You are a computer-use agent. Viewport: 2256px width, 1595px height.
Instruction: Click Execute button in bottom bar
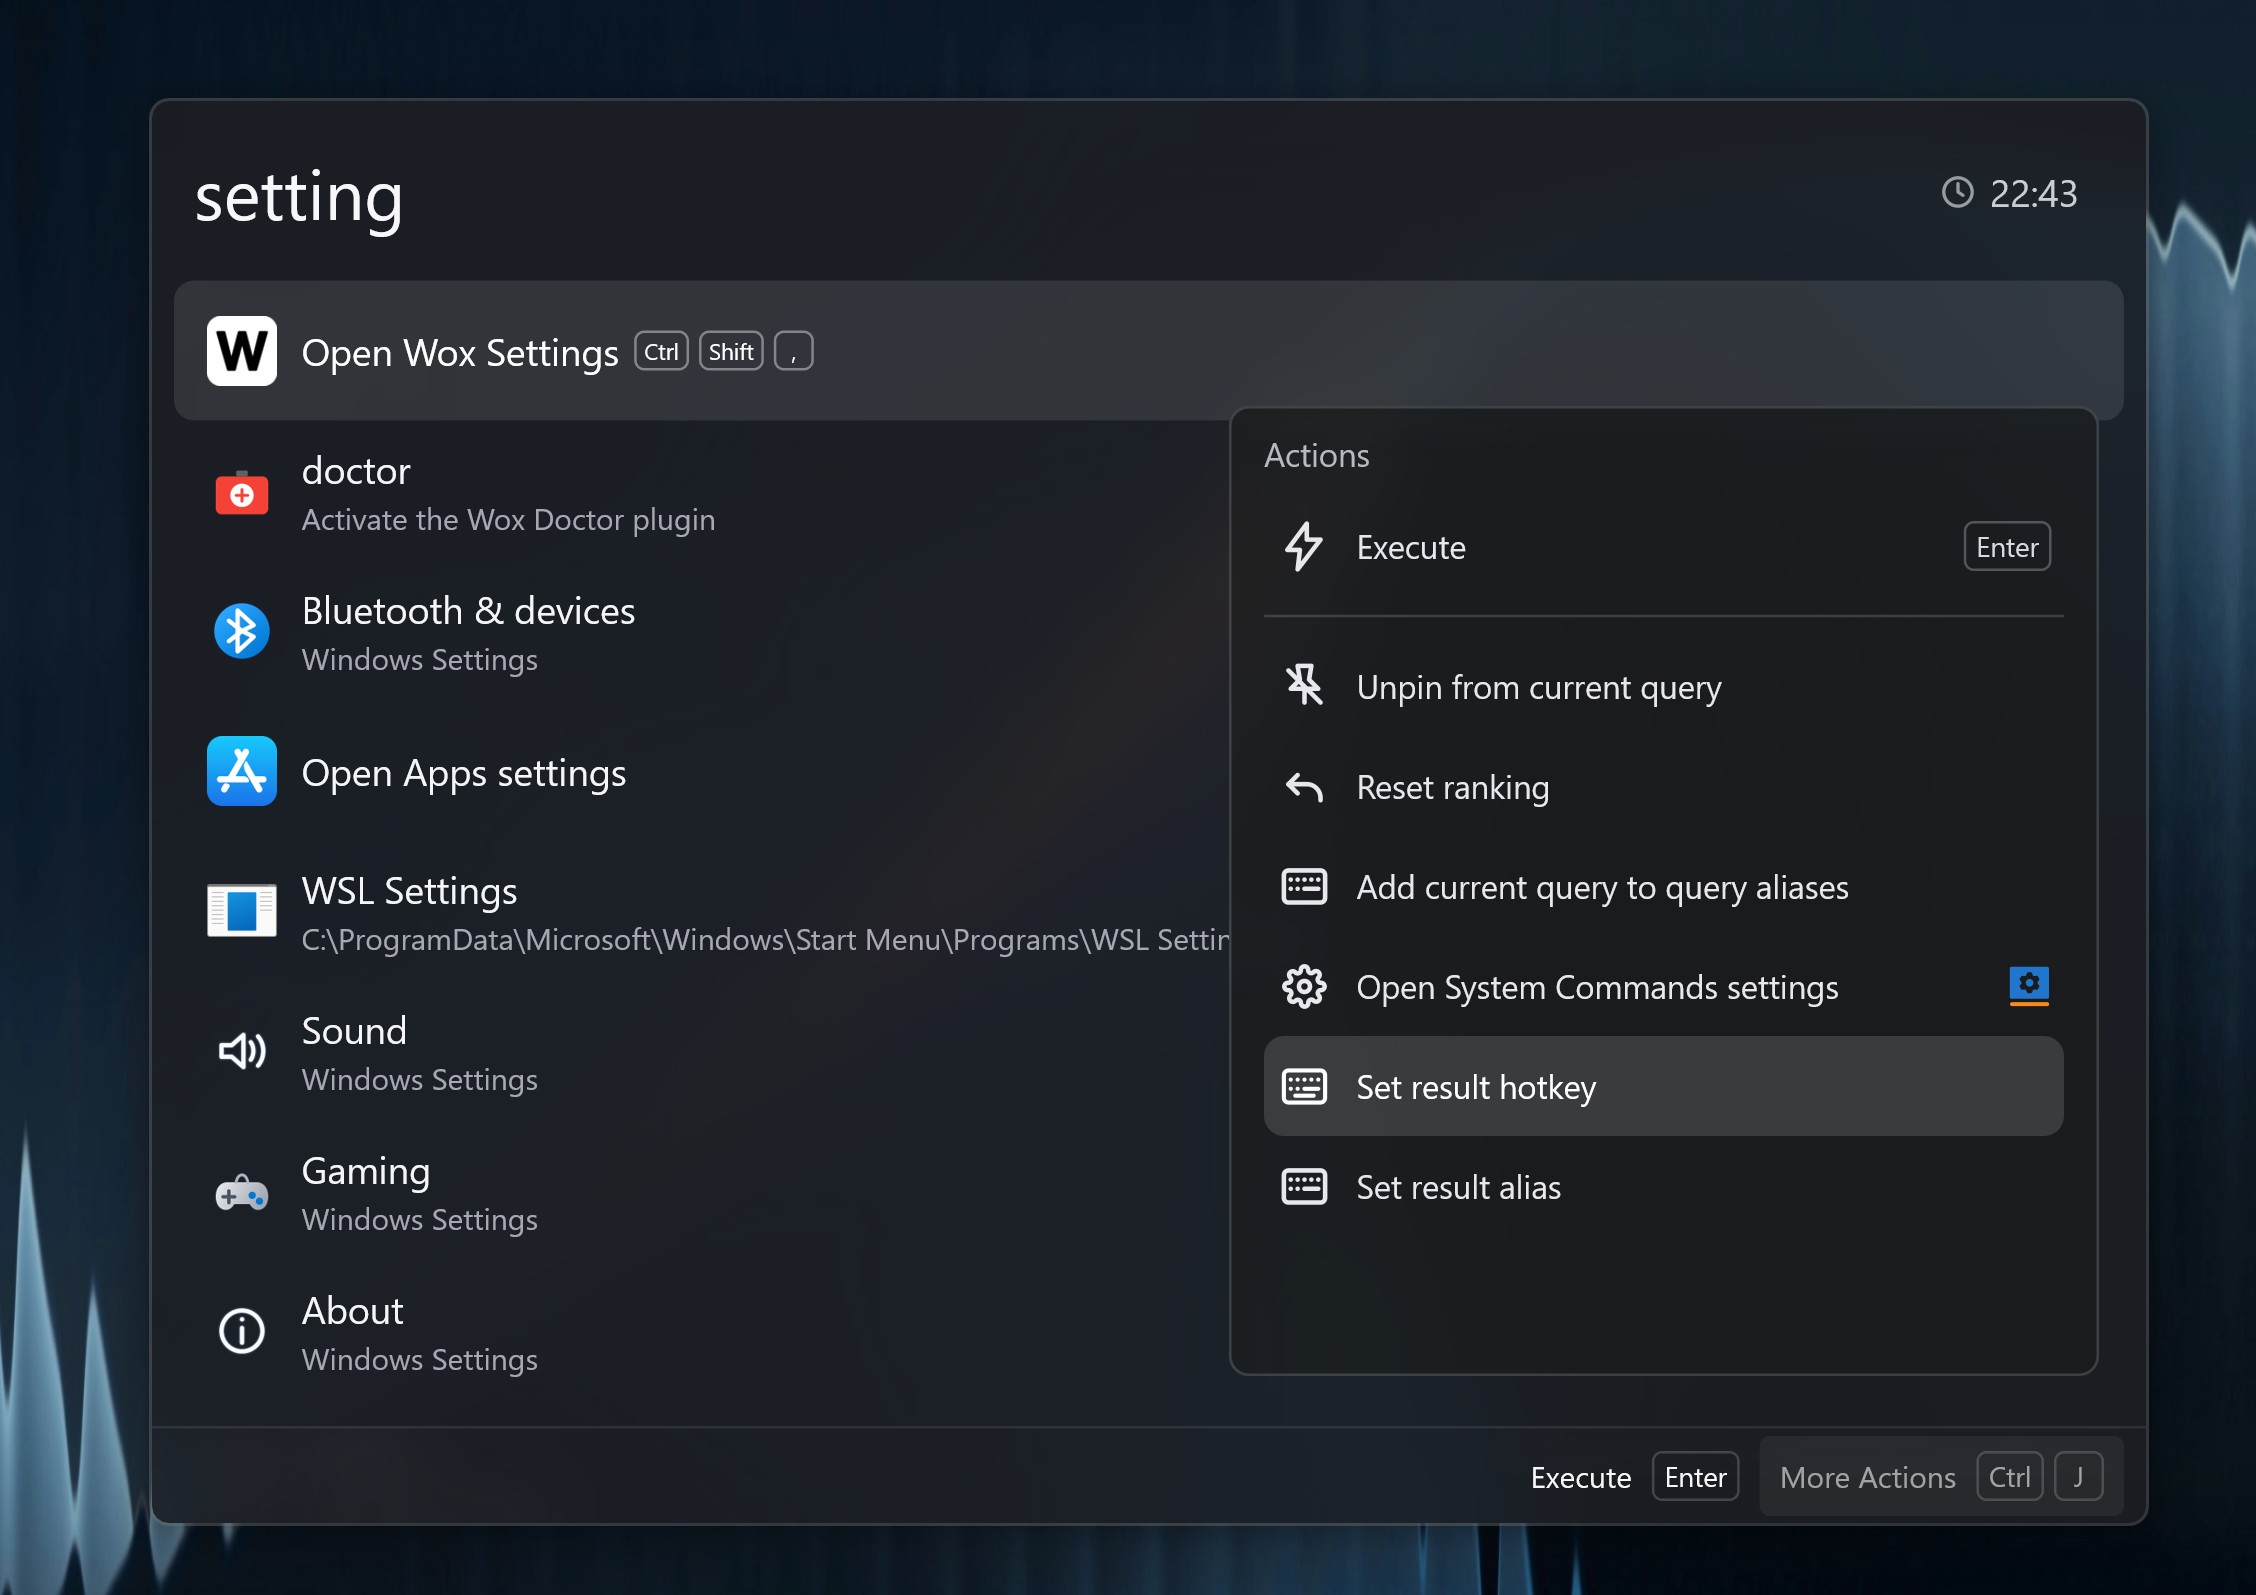pos(1634,1476)
